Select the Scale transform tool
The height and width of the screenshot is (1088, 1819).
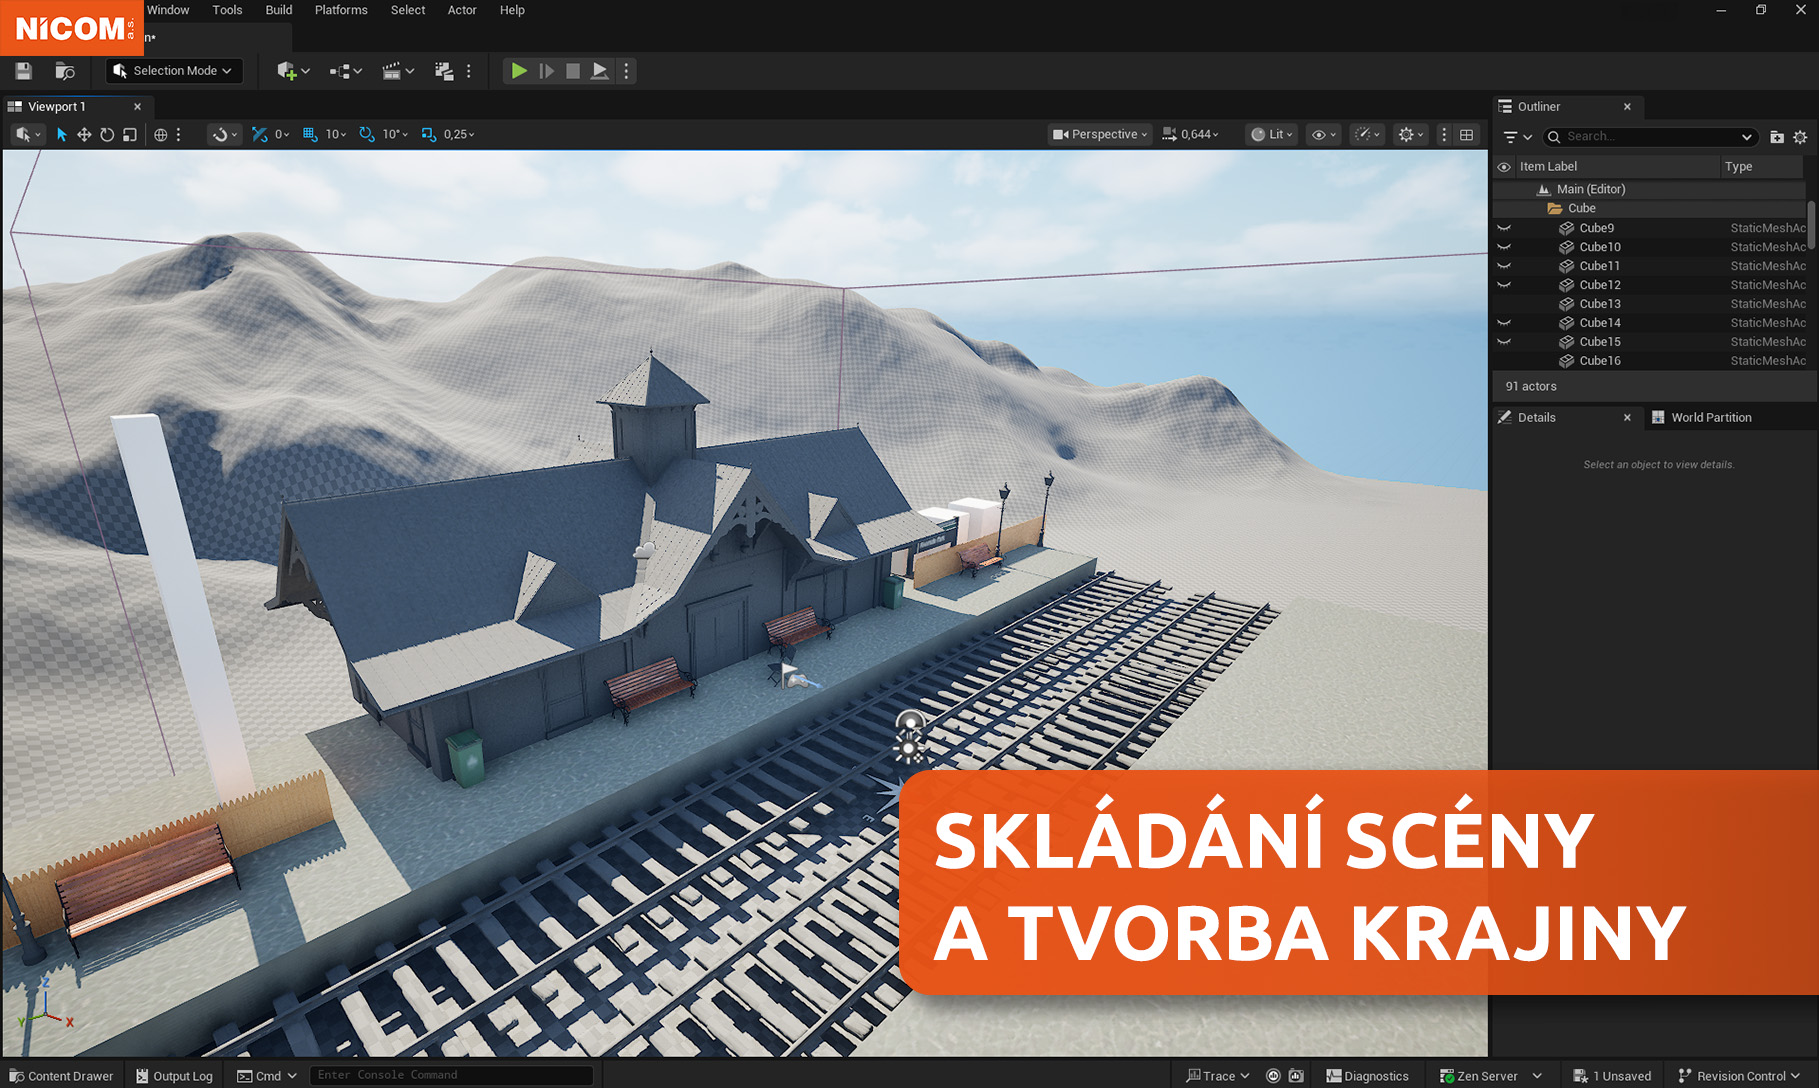(130, 135)
